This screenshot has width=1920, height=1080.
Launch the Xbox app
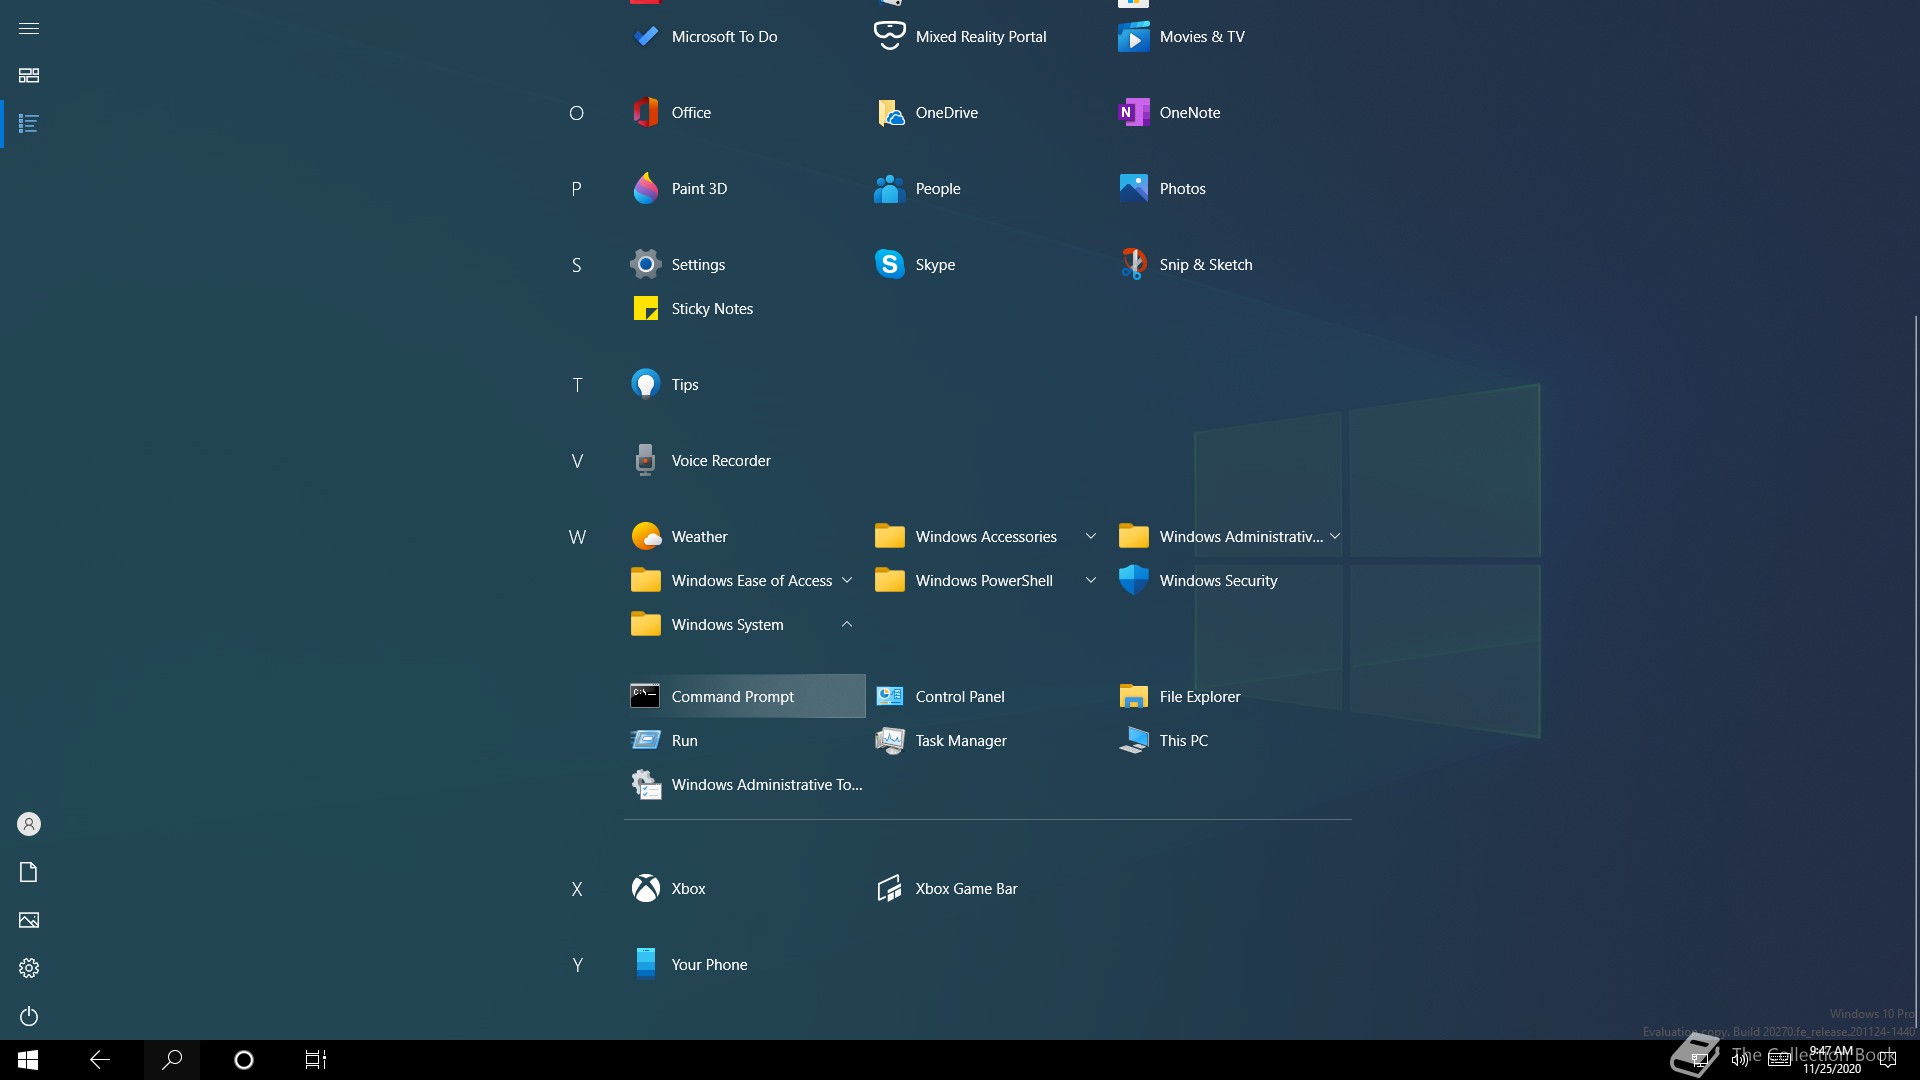pos(743,889)
